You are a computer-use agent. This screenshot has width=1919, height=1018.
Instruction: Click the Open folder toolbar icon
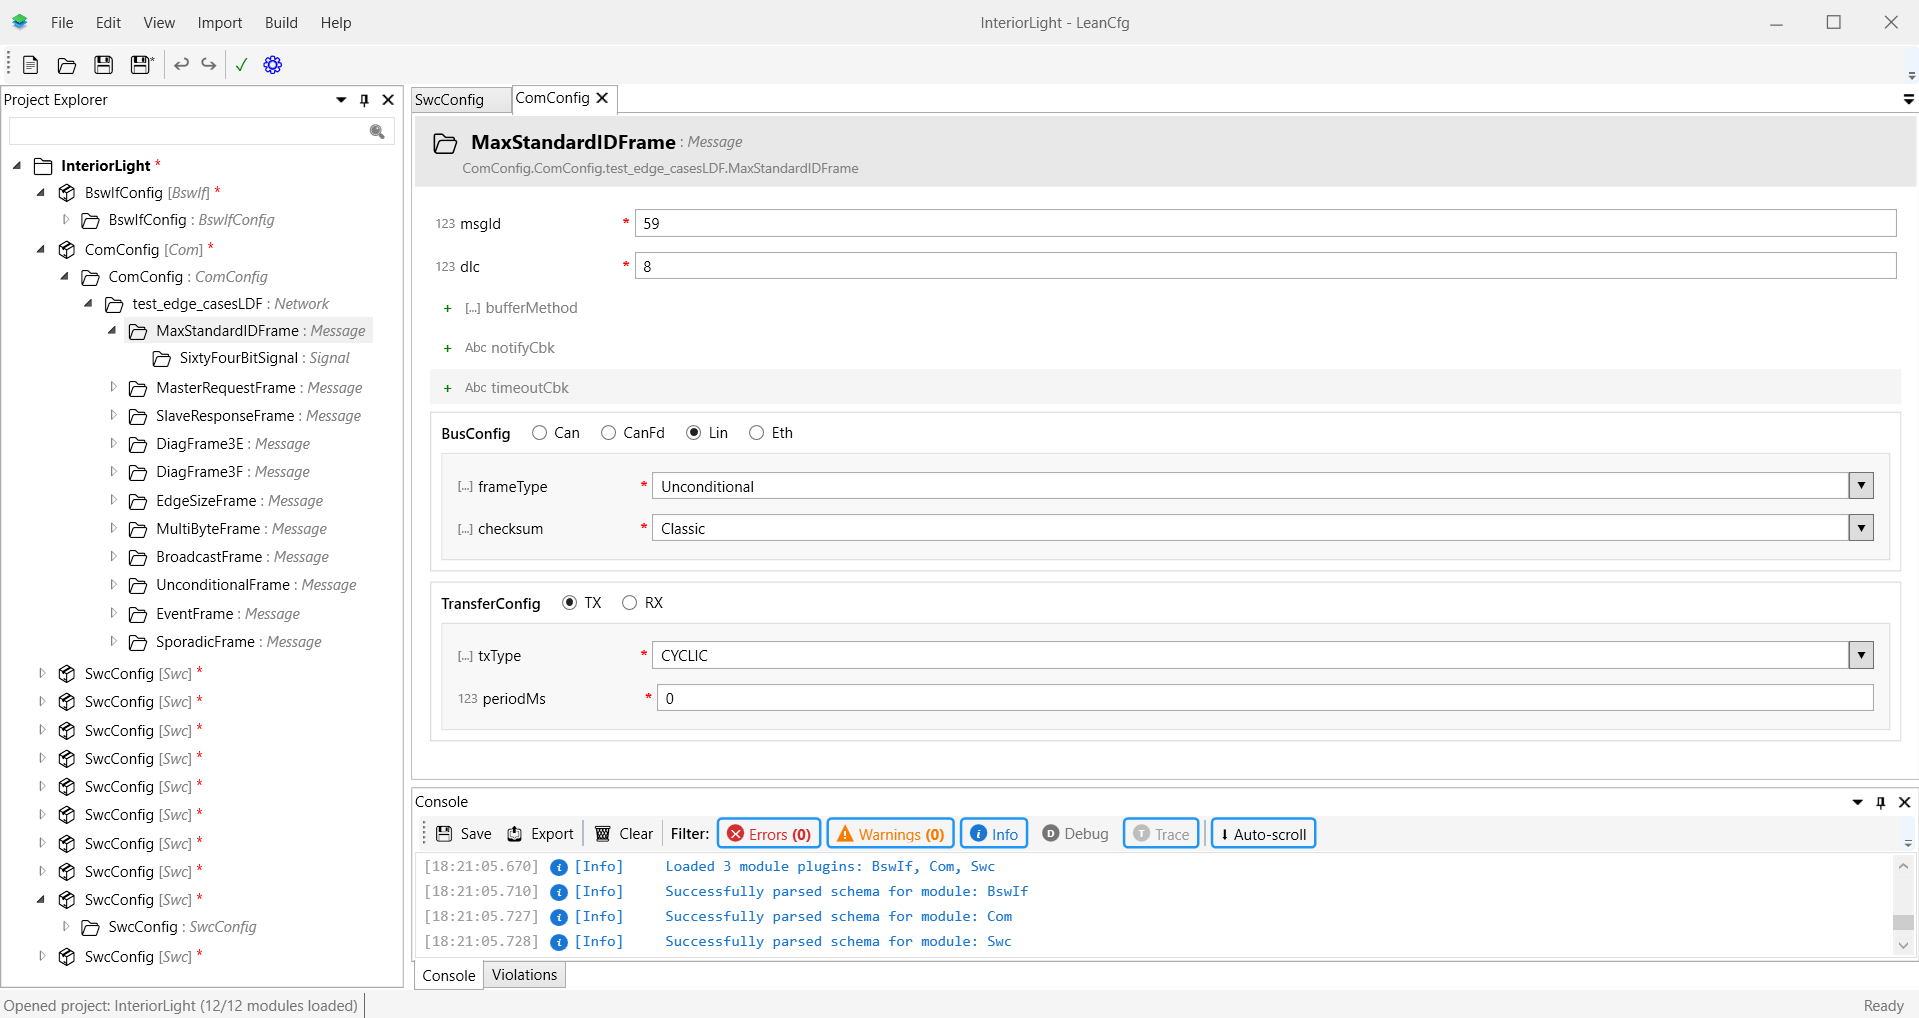pyautogui.click(x=67, y=65)
